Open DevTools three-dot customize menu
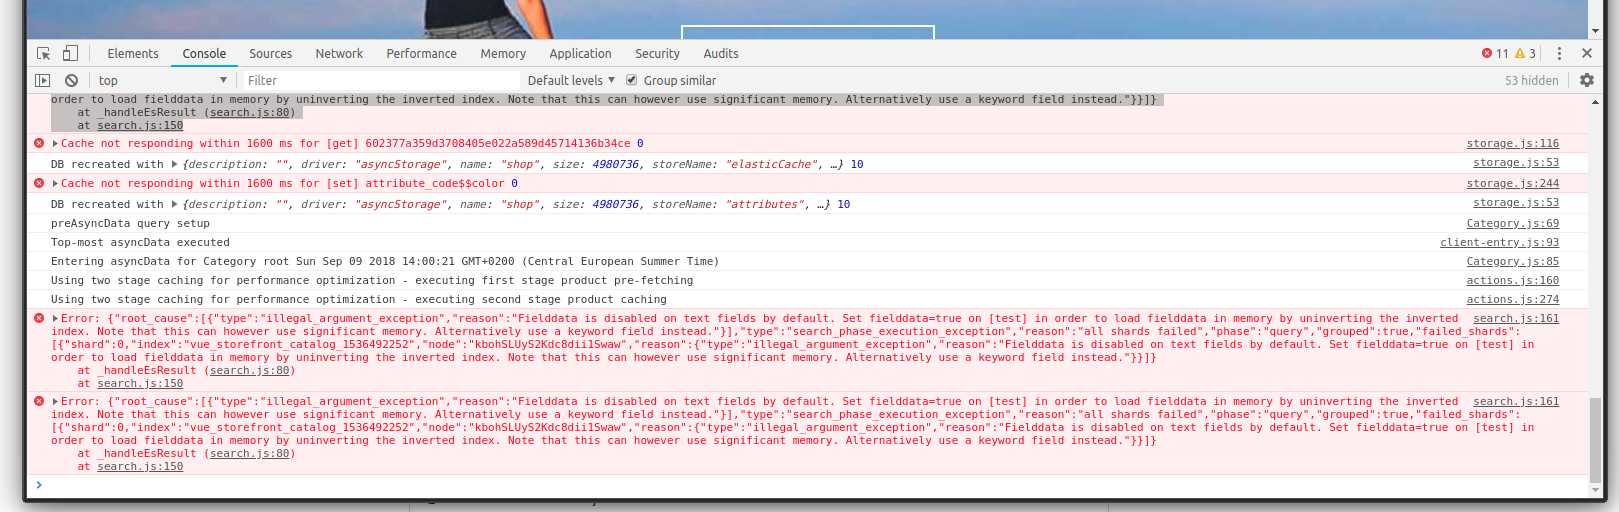The height and width of the screenshot is (512, 1619). [1559, 53]
